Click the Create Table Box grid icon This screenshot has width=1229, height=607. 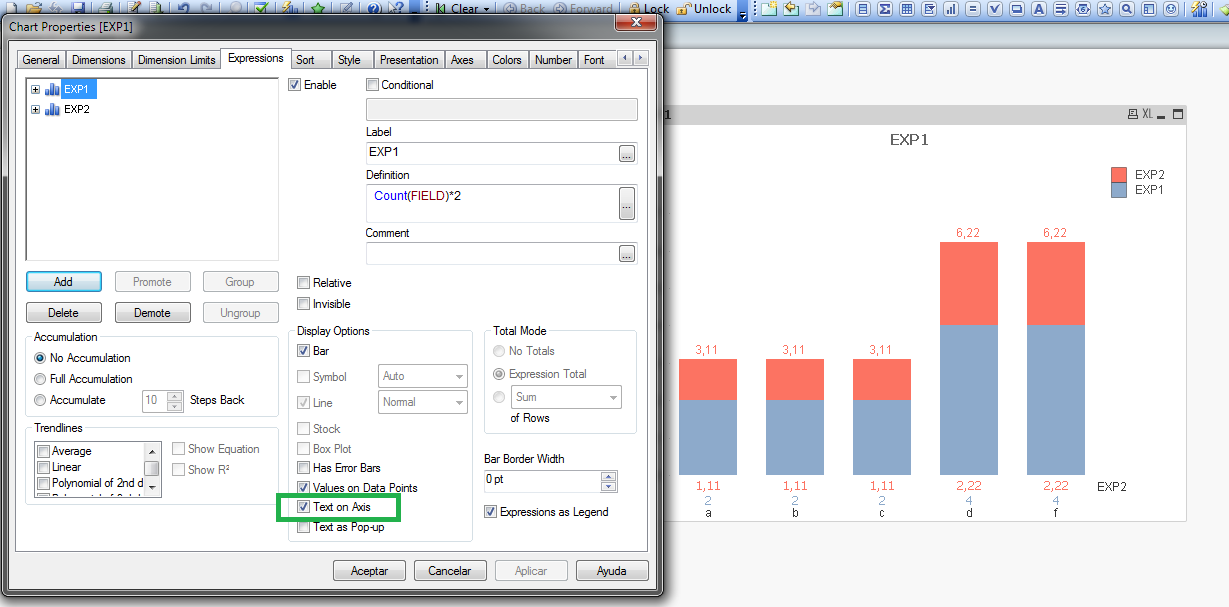[907, 9]
